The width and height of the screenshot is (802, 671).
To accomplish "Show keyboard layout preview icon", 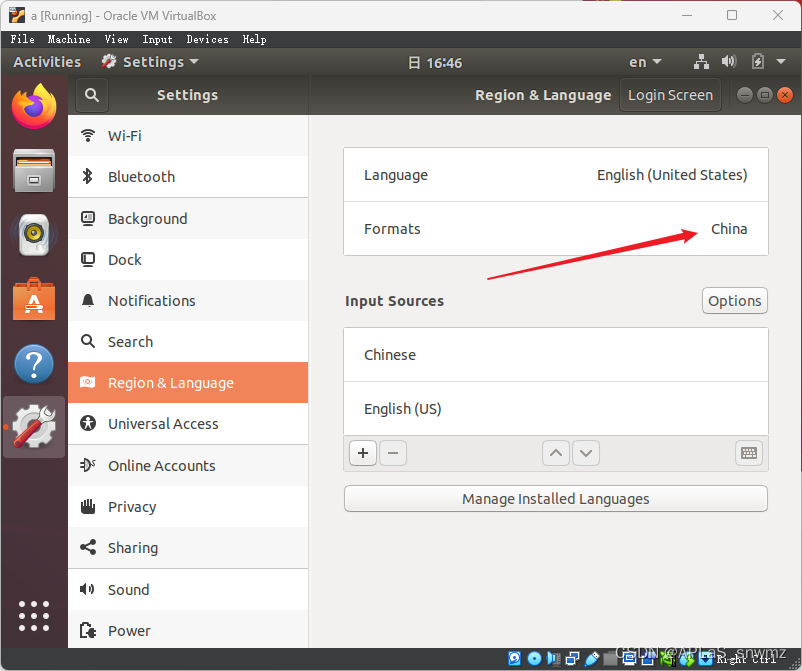I will [749, 453].
